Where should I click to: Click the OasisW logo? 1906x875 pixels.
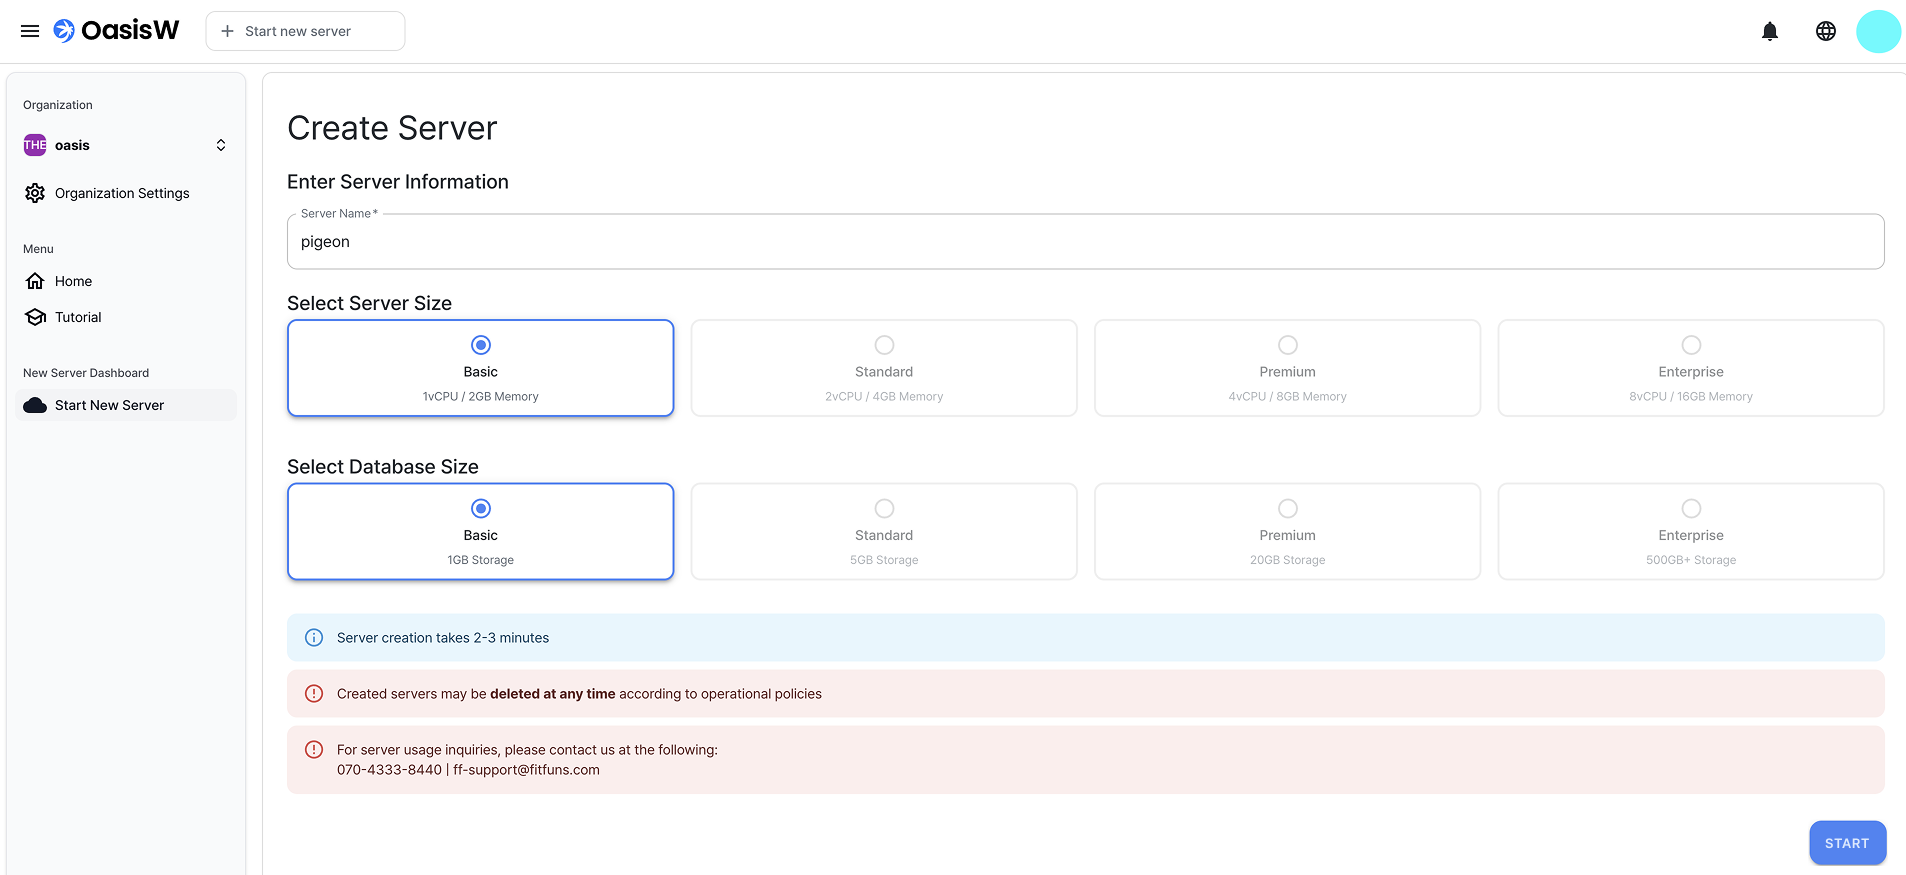coord(117,31)
